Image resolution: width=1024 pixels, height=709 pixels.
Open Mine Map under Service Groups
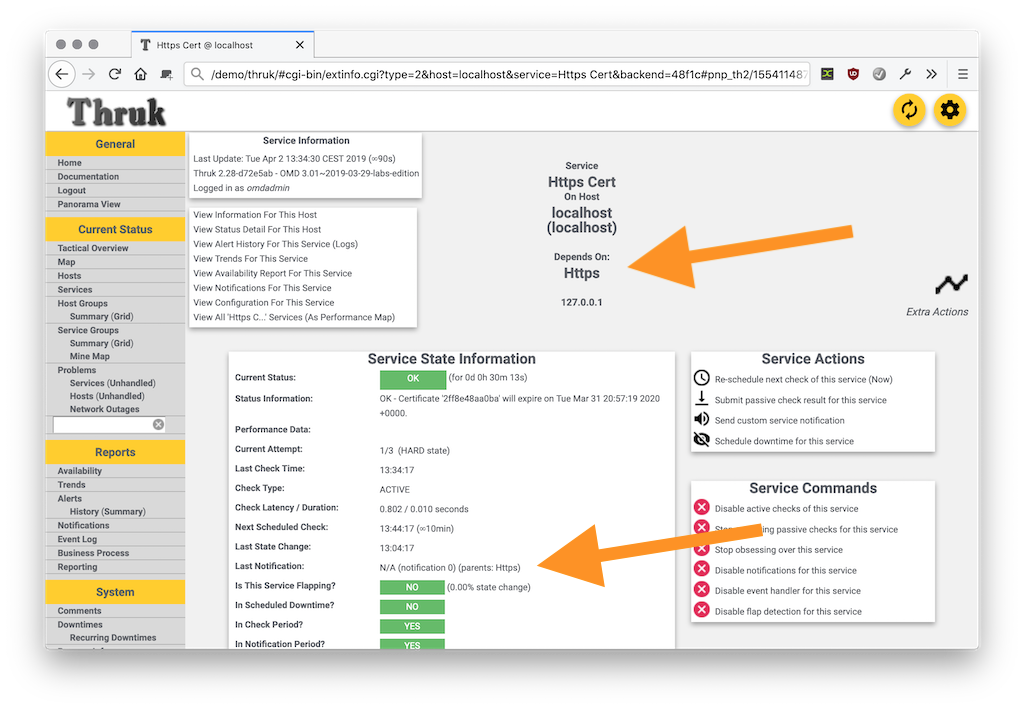89,356
